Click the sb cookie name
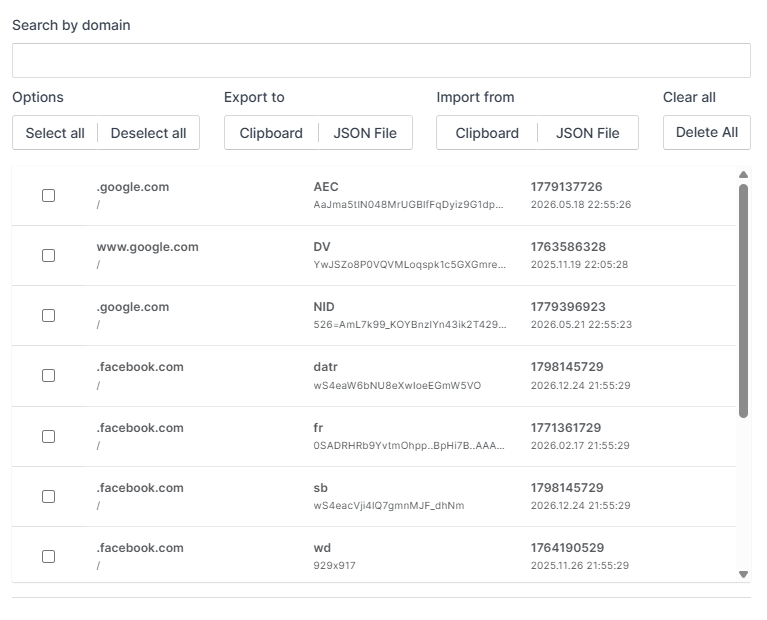 (x=320, y=488)
